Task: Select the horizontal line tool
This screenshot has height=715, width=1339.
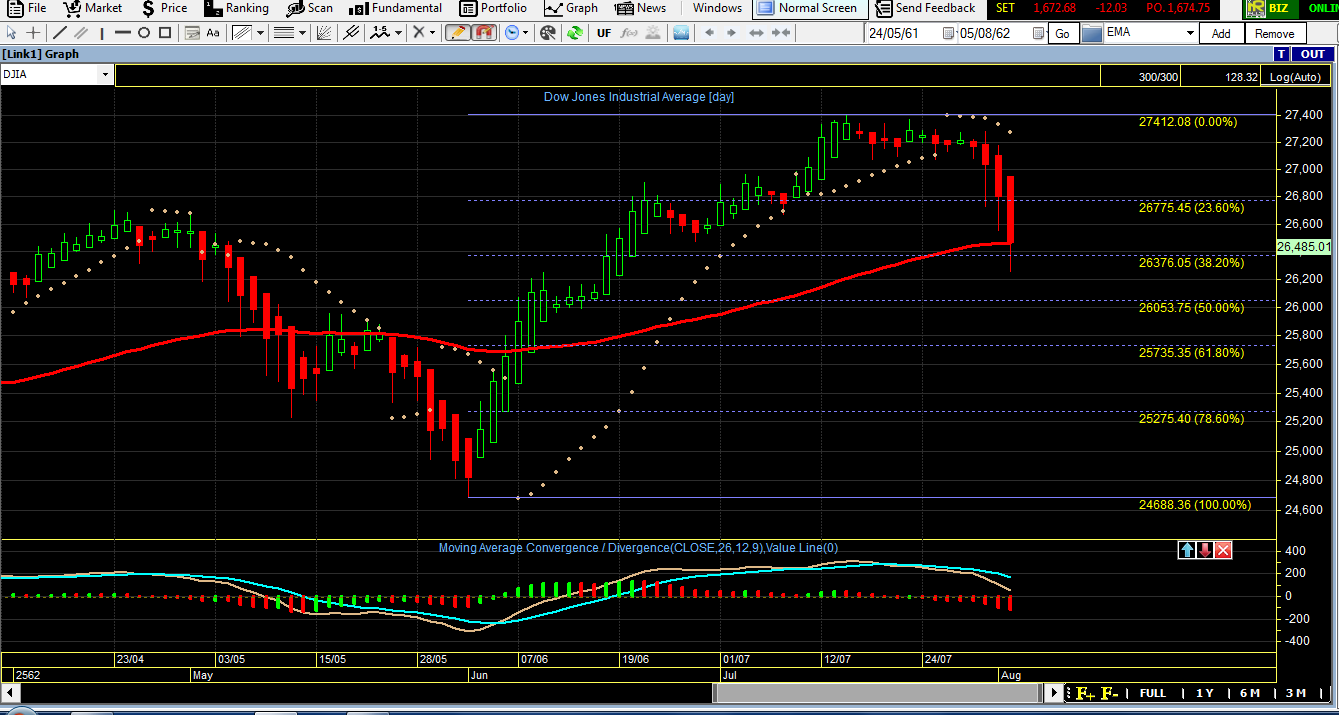Action: pyautogui.click(x=122, y=33)
